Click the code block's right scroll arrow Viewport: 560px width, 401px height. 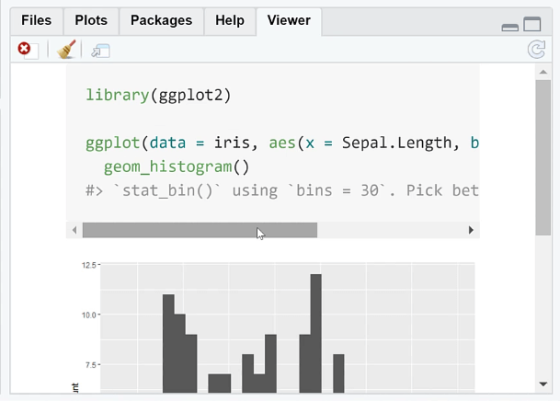click(x=471, y=230)
